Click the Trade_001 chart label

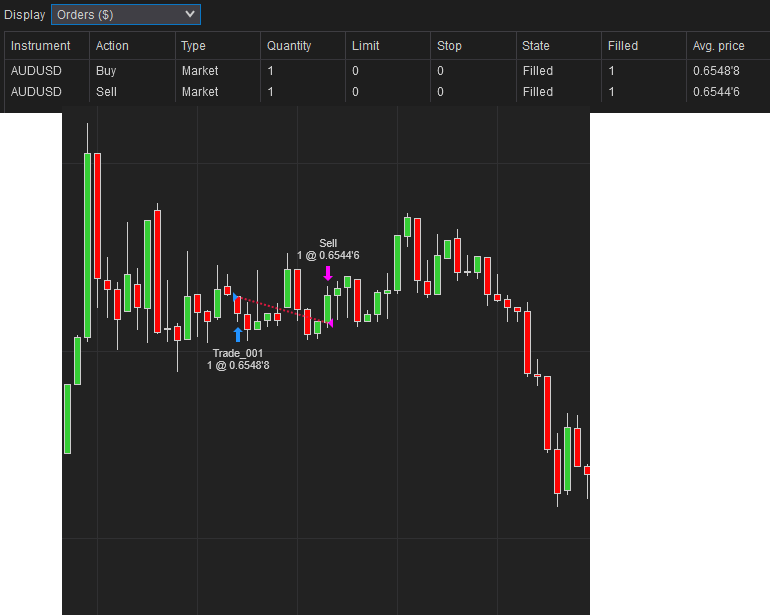click(238, 353)
